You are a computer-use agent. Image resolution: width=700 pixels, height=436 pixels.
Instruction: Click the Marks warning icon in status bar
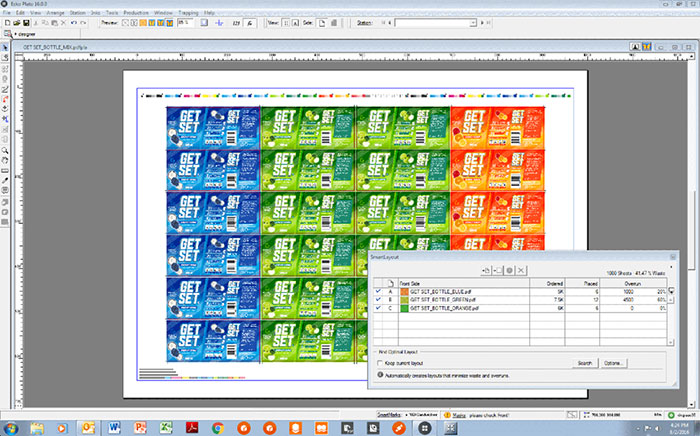(x=447, y=415)
